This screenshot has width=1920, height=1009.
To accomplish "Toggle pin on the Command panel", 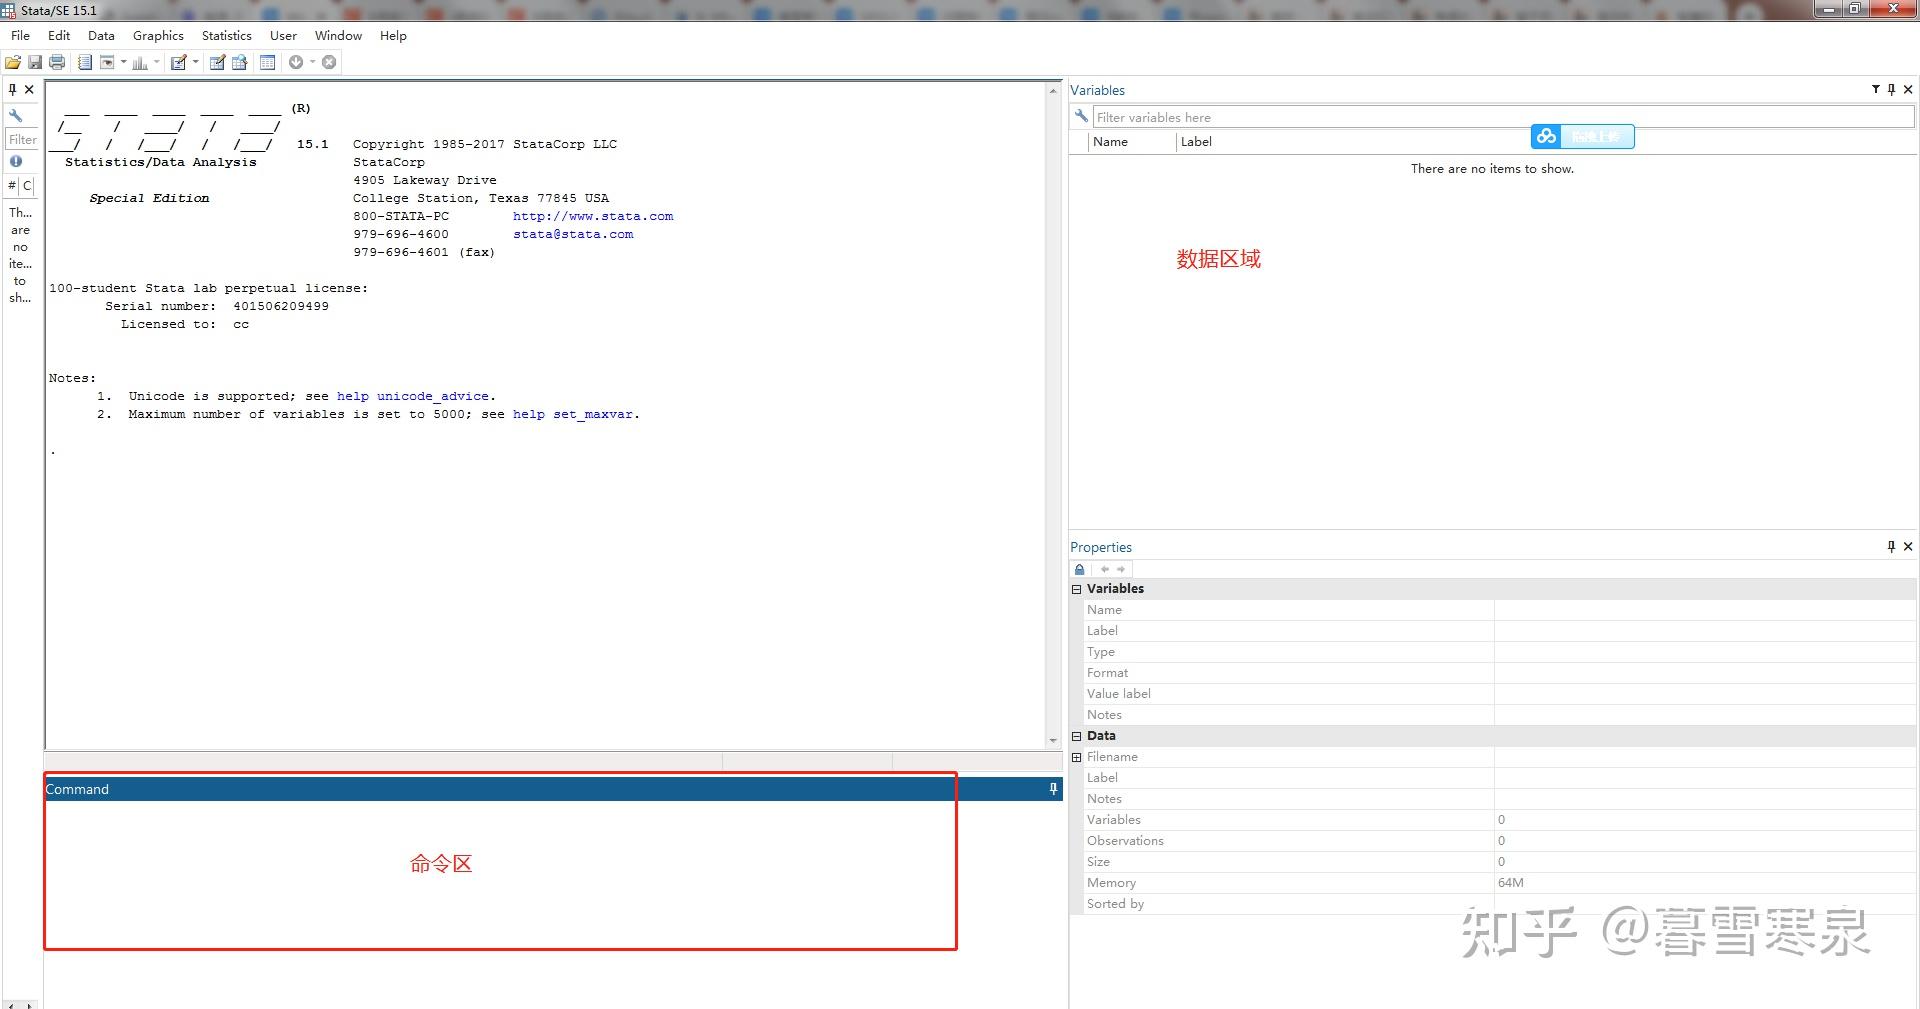I will (1053, 789).
